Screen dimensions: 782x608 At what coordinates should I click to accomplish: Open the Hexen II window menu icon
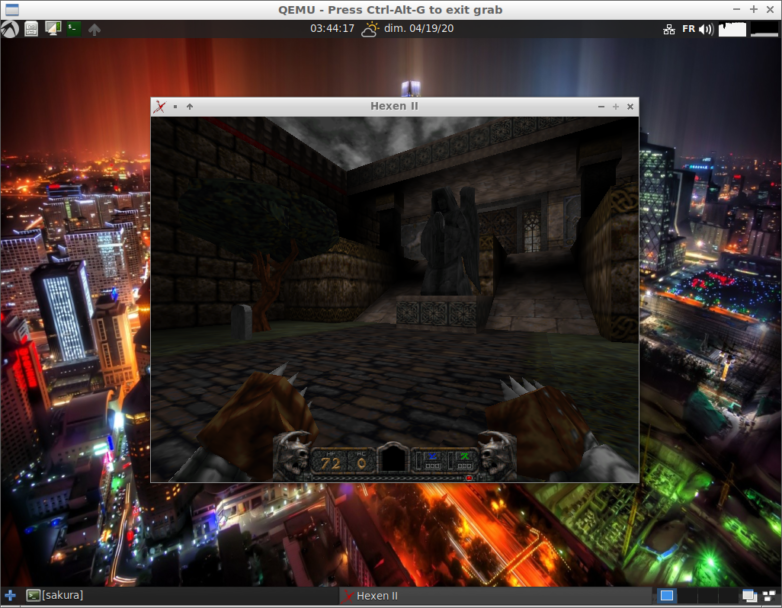coord(159,107)
